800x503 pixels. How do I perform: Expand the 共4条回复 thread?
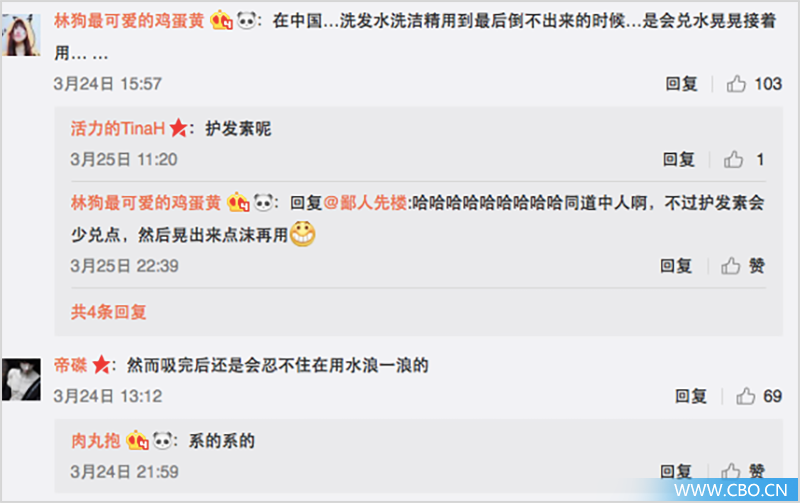[109, 312]
